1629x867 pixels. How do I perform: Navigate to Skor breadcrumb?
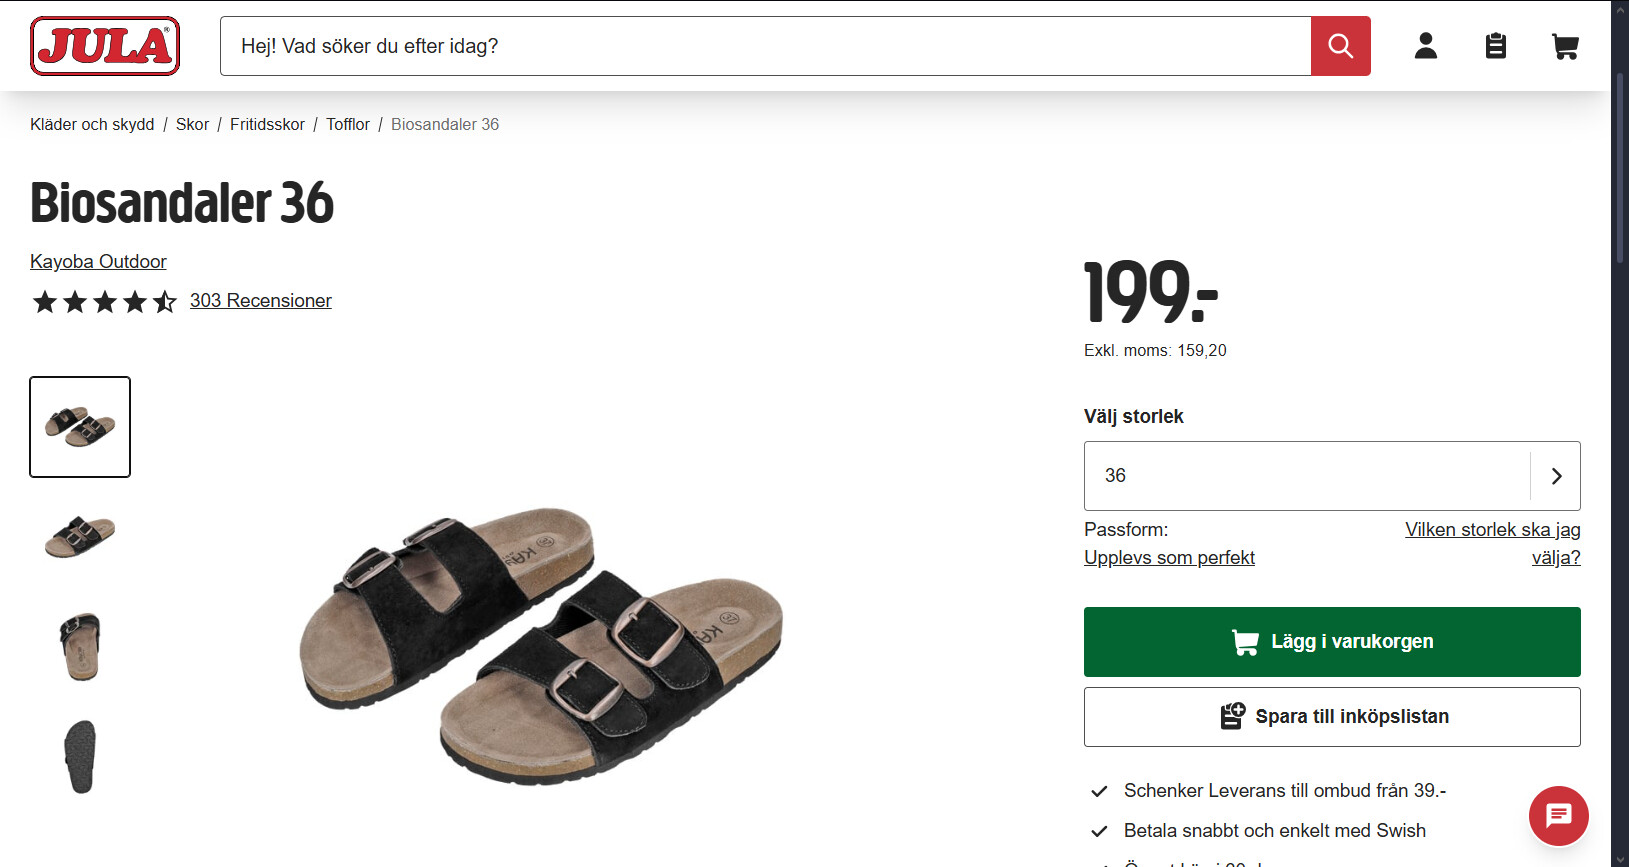tap(192, 124)
